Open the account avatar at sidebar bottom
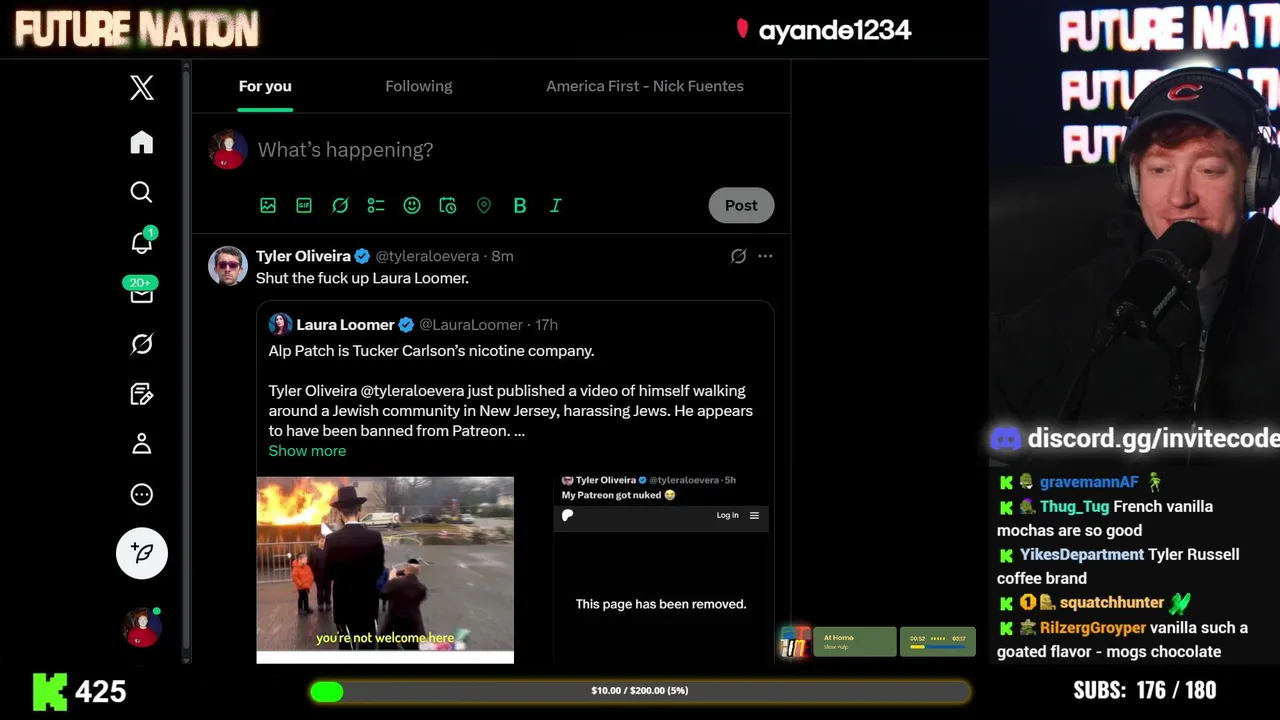Screen dimensions: 1280x720 (x=142, y=627)
